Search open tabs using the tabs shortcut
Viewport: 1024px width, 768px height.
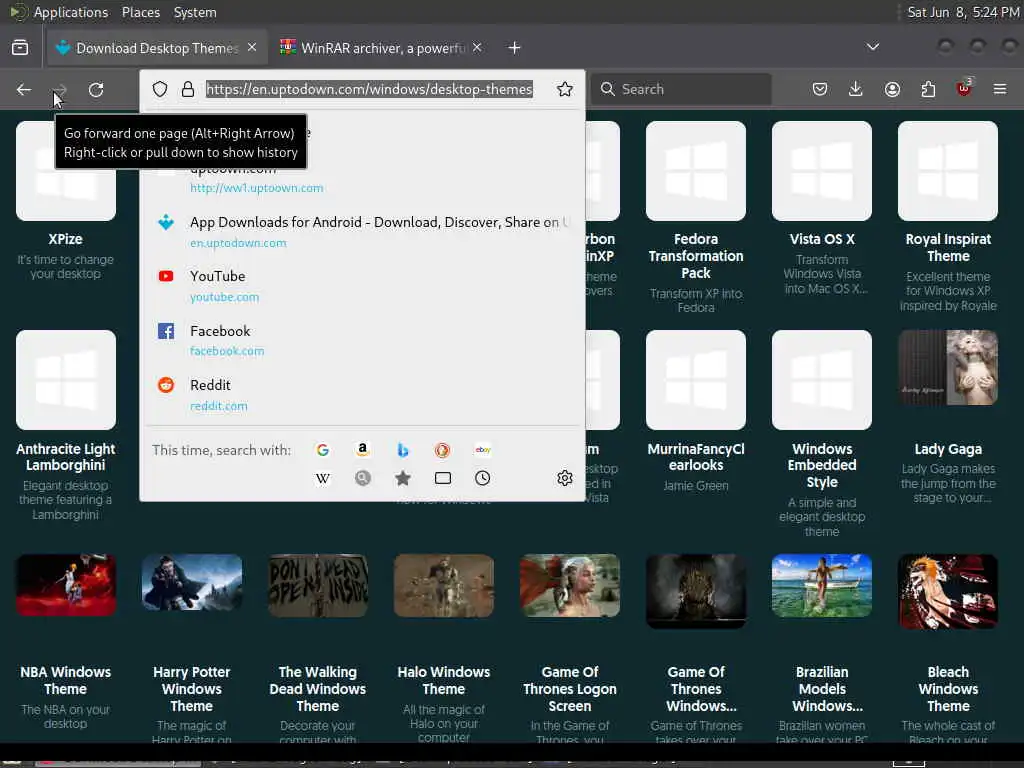click(443, 479)
